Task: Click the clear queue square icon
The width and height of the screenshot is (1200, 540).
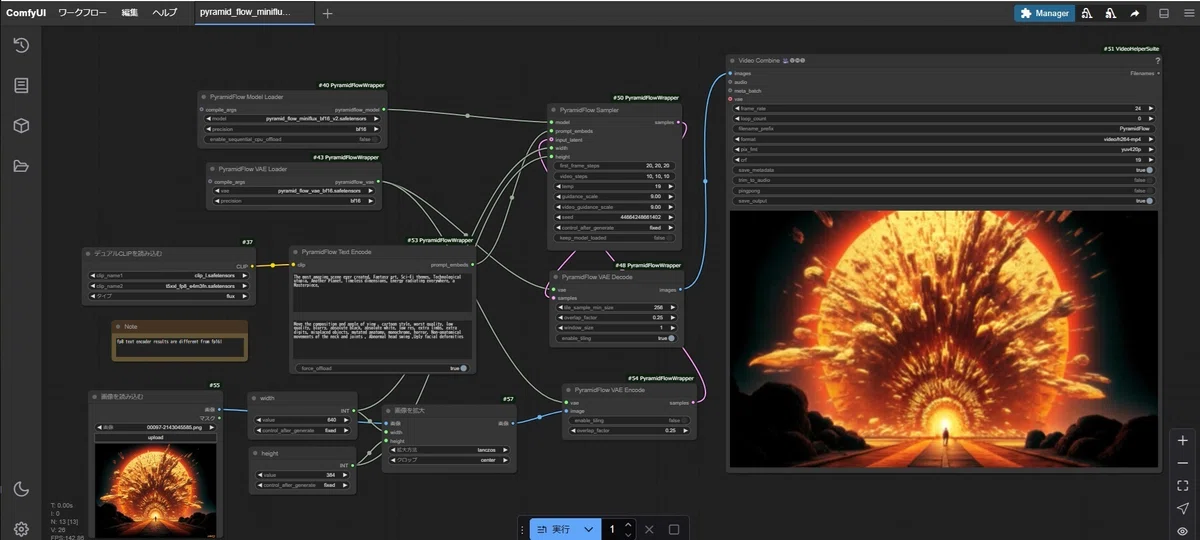Action: 674,529
